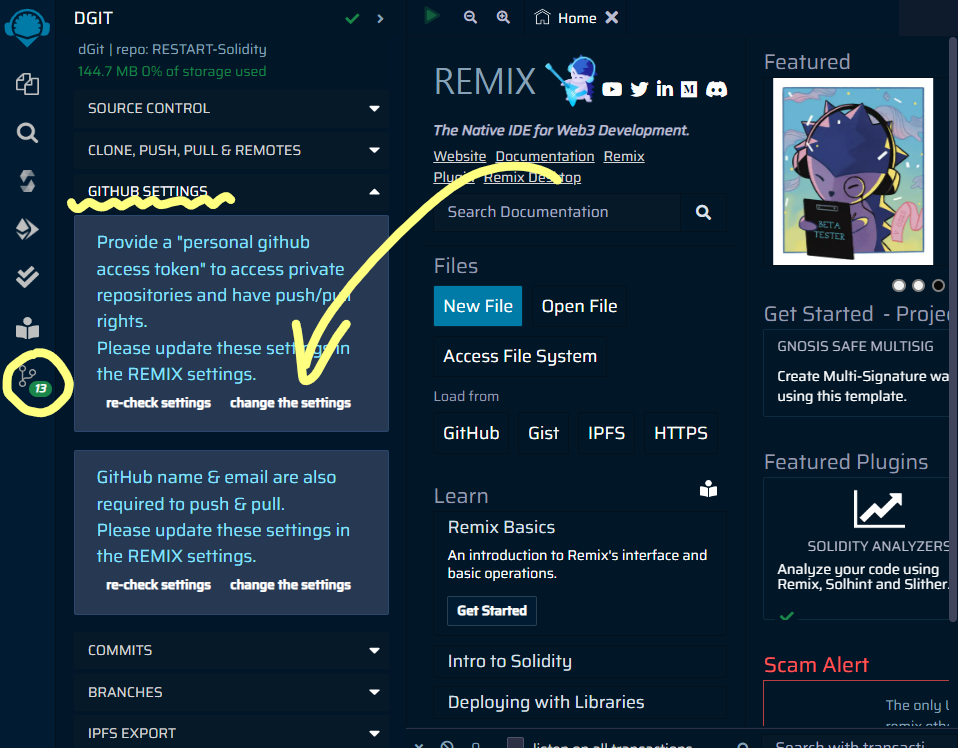Open the Remix LinkedIn icon
958x748 pixels.
[664, 89]
